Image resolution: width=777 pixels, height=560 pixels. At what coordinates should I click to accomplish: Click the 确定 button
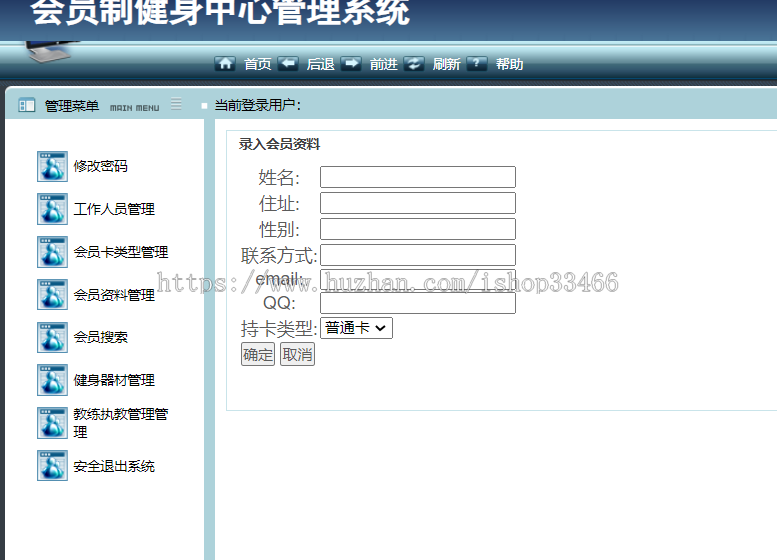coord(258,354)
